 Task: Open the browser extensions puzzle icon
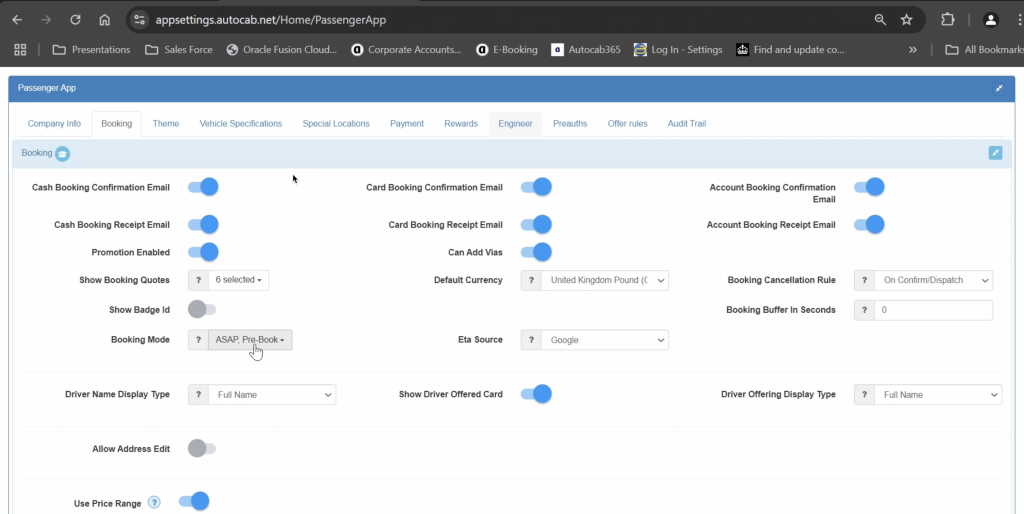[948, 20]
